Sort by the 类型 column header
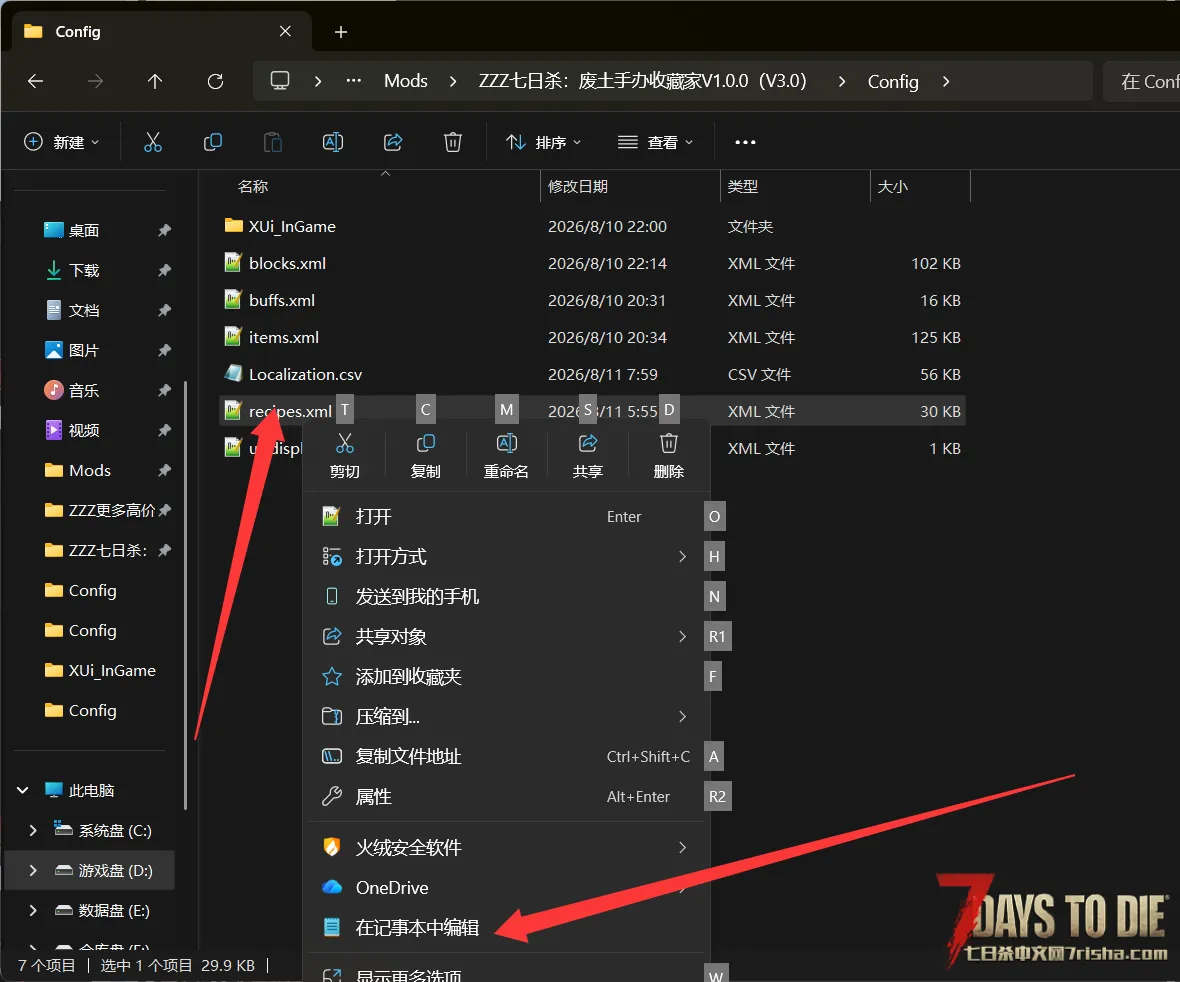Screen dimensions: 1180x982 click(743, 186)
